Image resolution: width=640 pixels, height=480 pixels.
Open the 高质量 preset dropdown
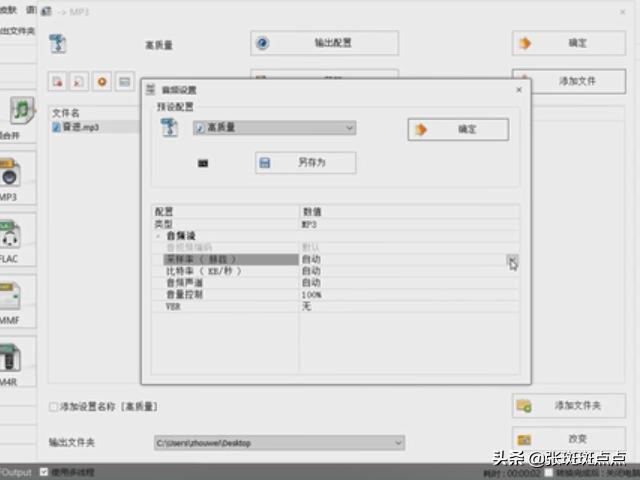point(349,128)
